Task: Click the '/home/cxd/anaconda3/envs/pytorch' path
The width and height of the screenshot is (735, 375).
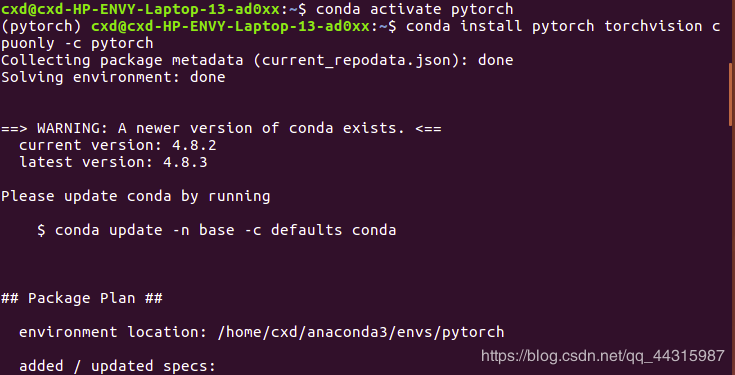Action: tap(361, 332)
